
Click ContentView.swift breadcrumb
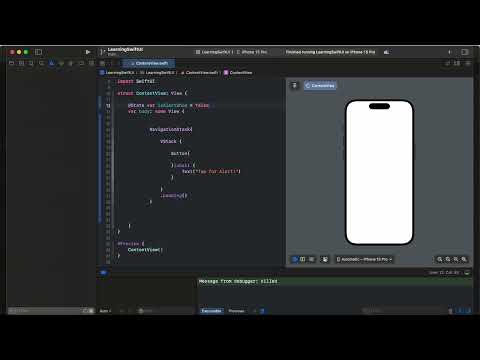(200, 72)
